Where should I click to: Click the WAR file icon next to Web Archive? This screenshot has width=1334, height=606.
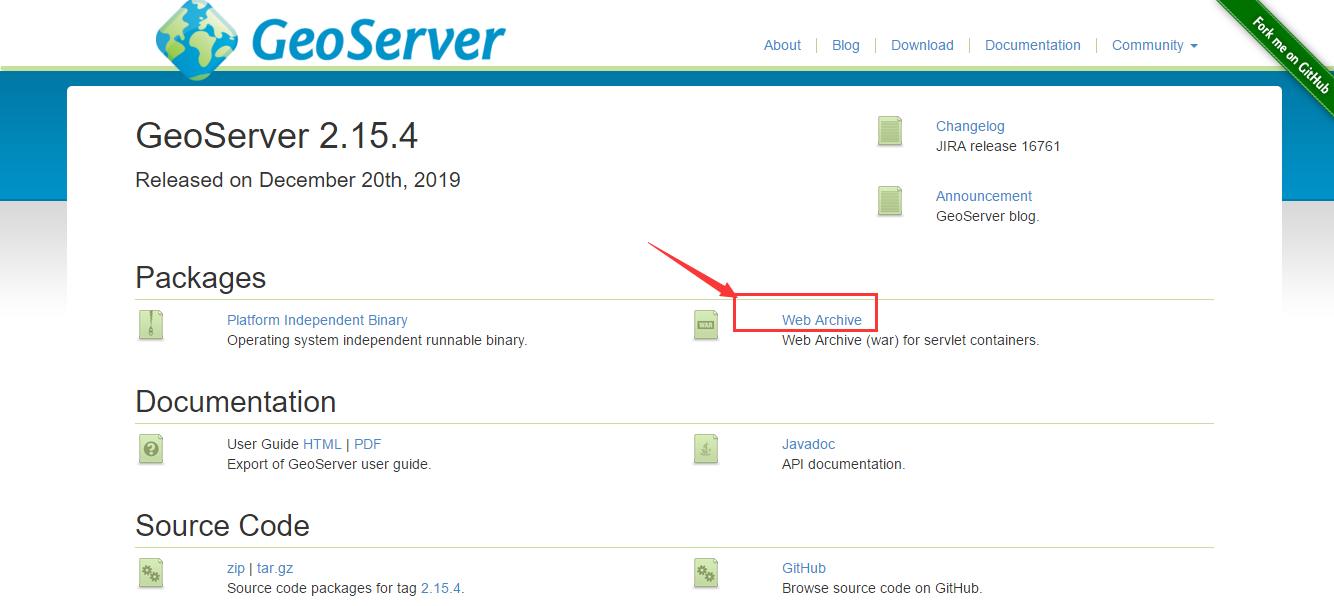(705, 325)
